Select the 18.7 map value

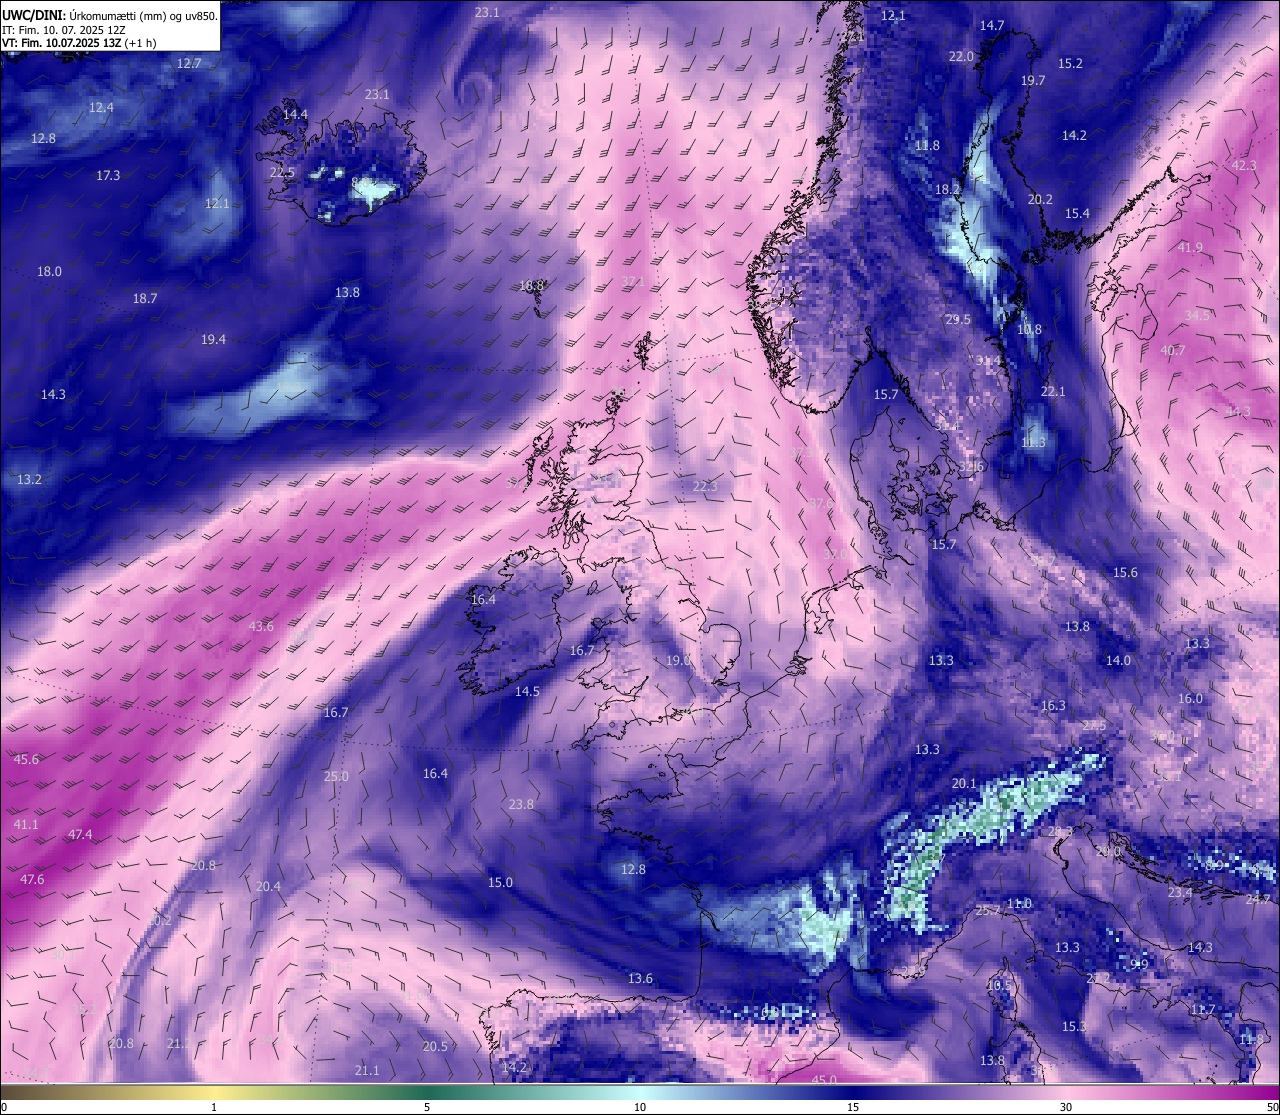coord(145,298)
